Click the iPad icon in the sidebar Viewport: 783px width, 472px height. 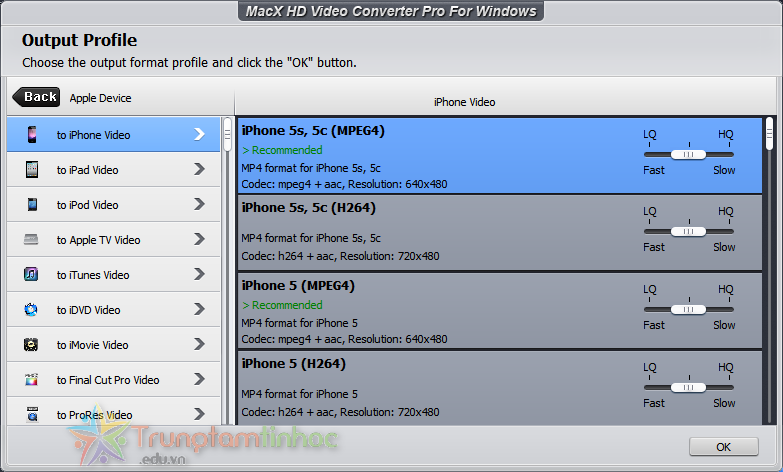(x=32, y=169)
